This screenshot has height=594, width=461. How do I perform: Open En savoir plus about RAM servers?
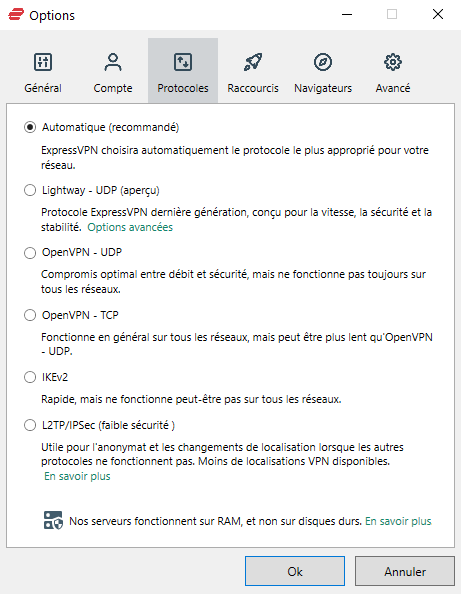[x=398, y=521]
